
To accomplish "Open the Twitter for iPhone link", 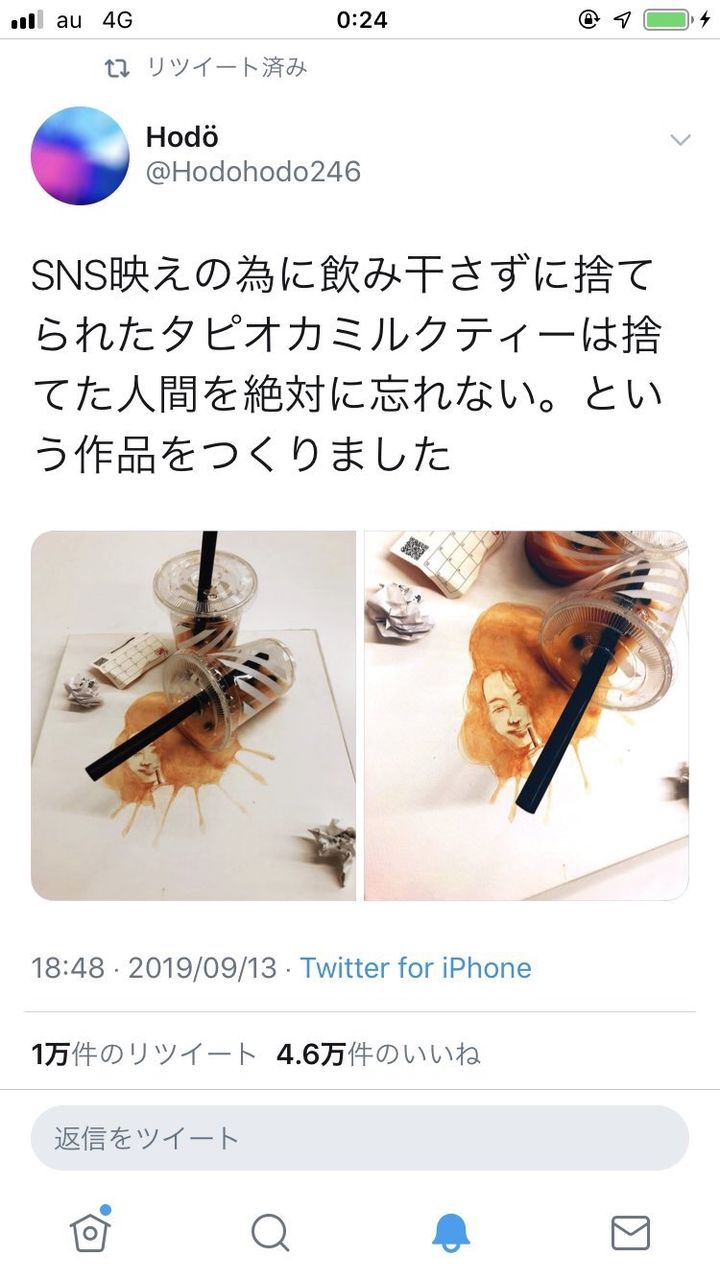I will point(416,968).
